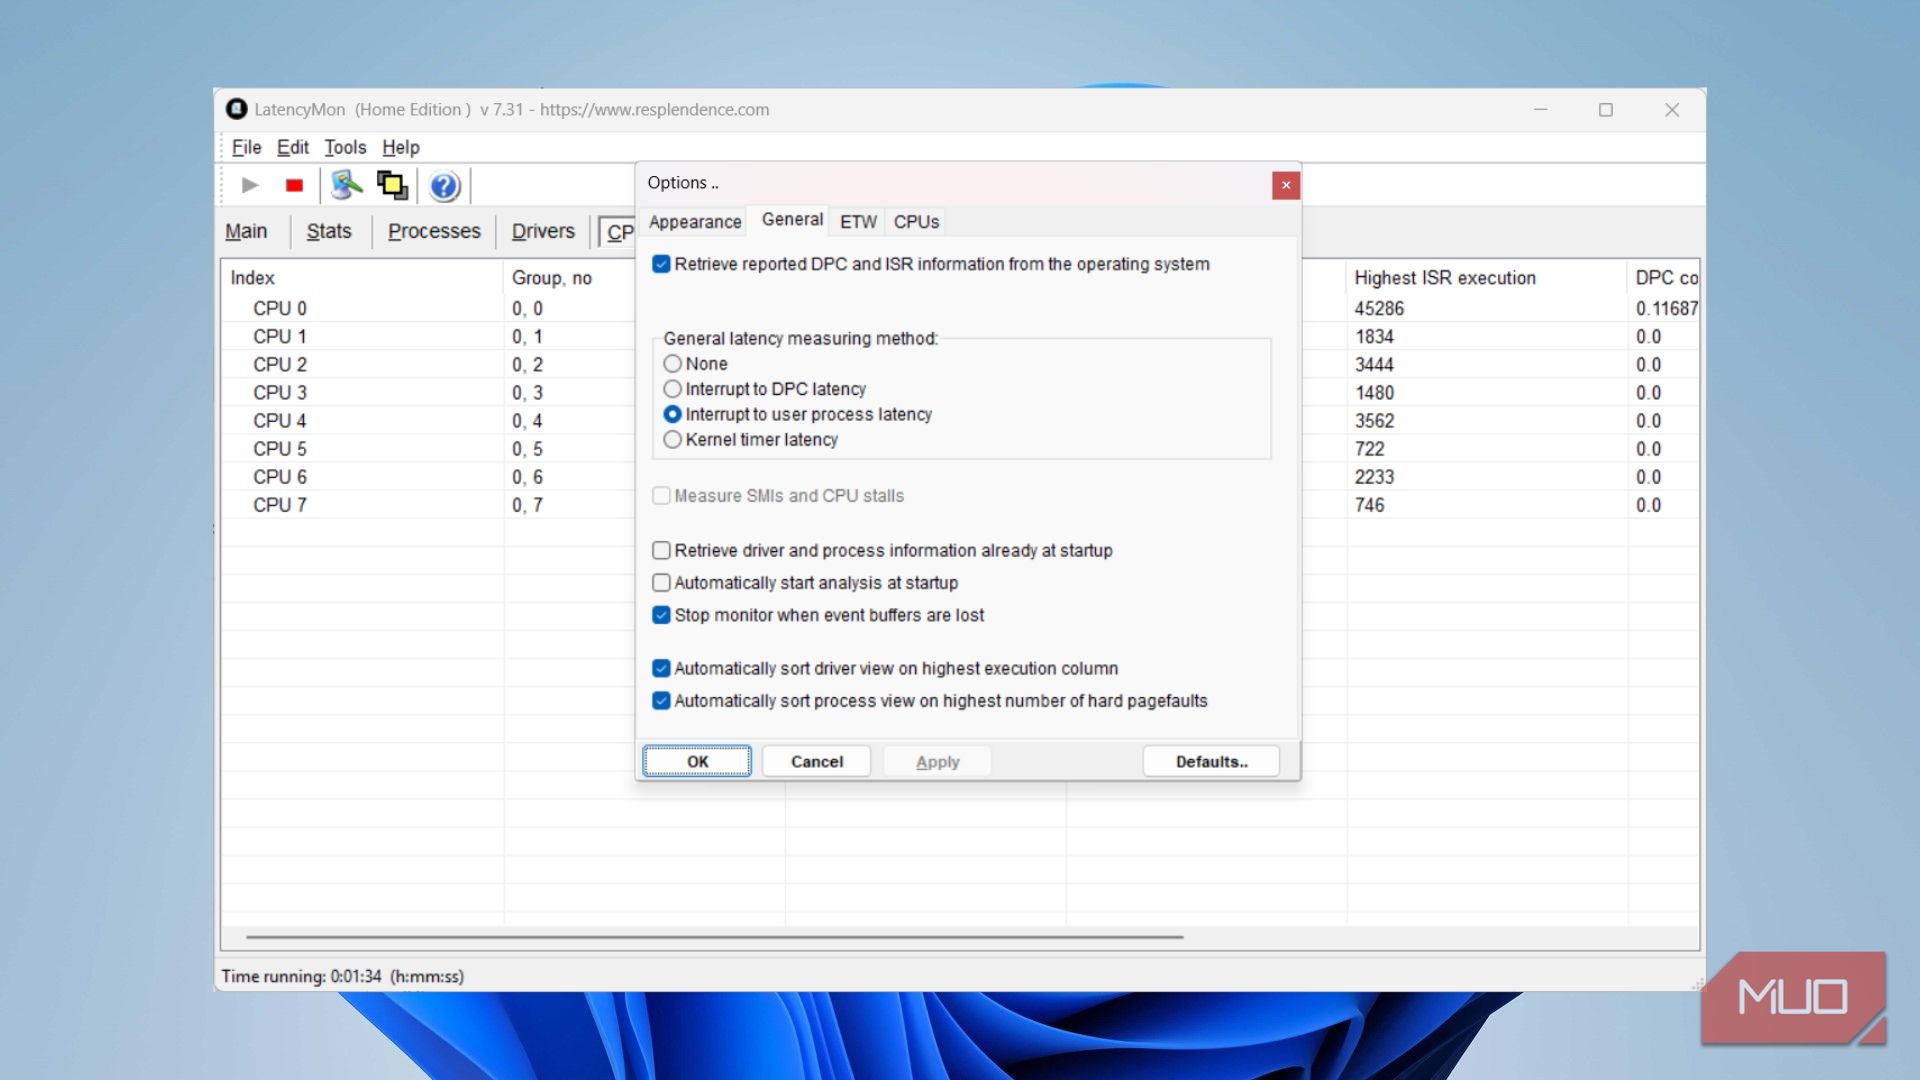Screen dimensions: 1920x1080
Task: Open the File menu
Action: coord(246,147)
